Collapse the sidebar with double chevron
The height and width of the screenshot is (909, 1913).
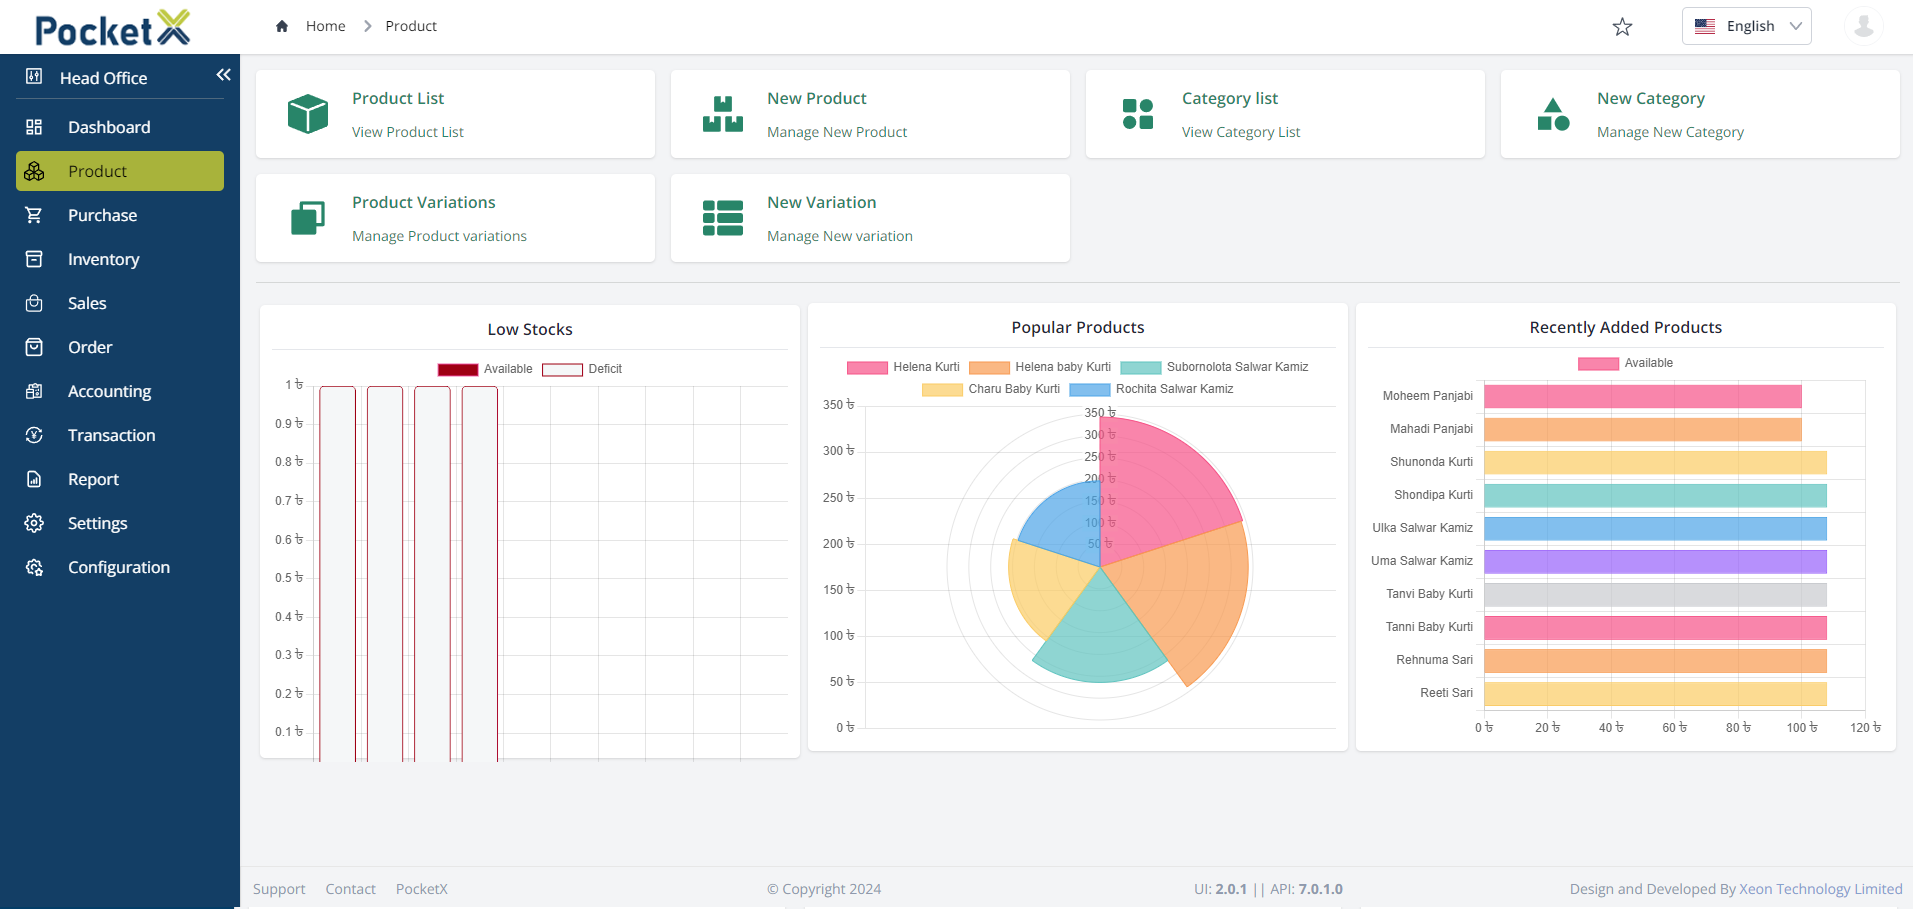point(223,75)
